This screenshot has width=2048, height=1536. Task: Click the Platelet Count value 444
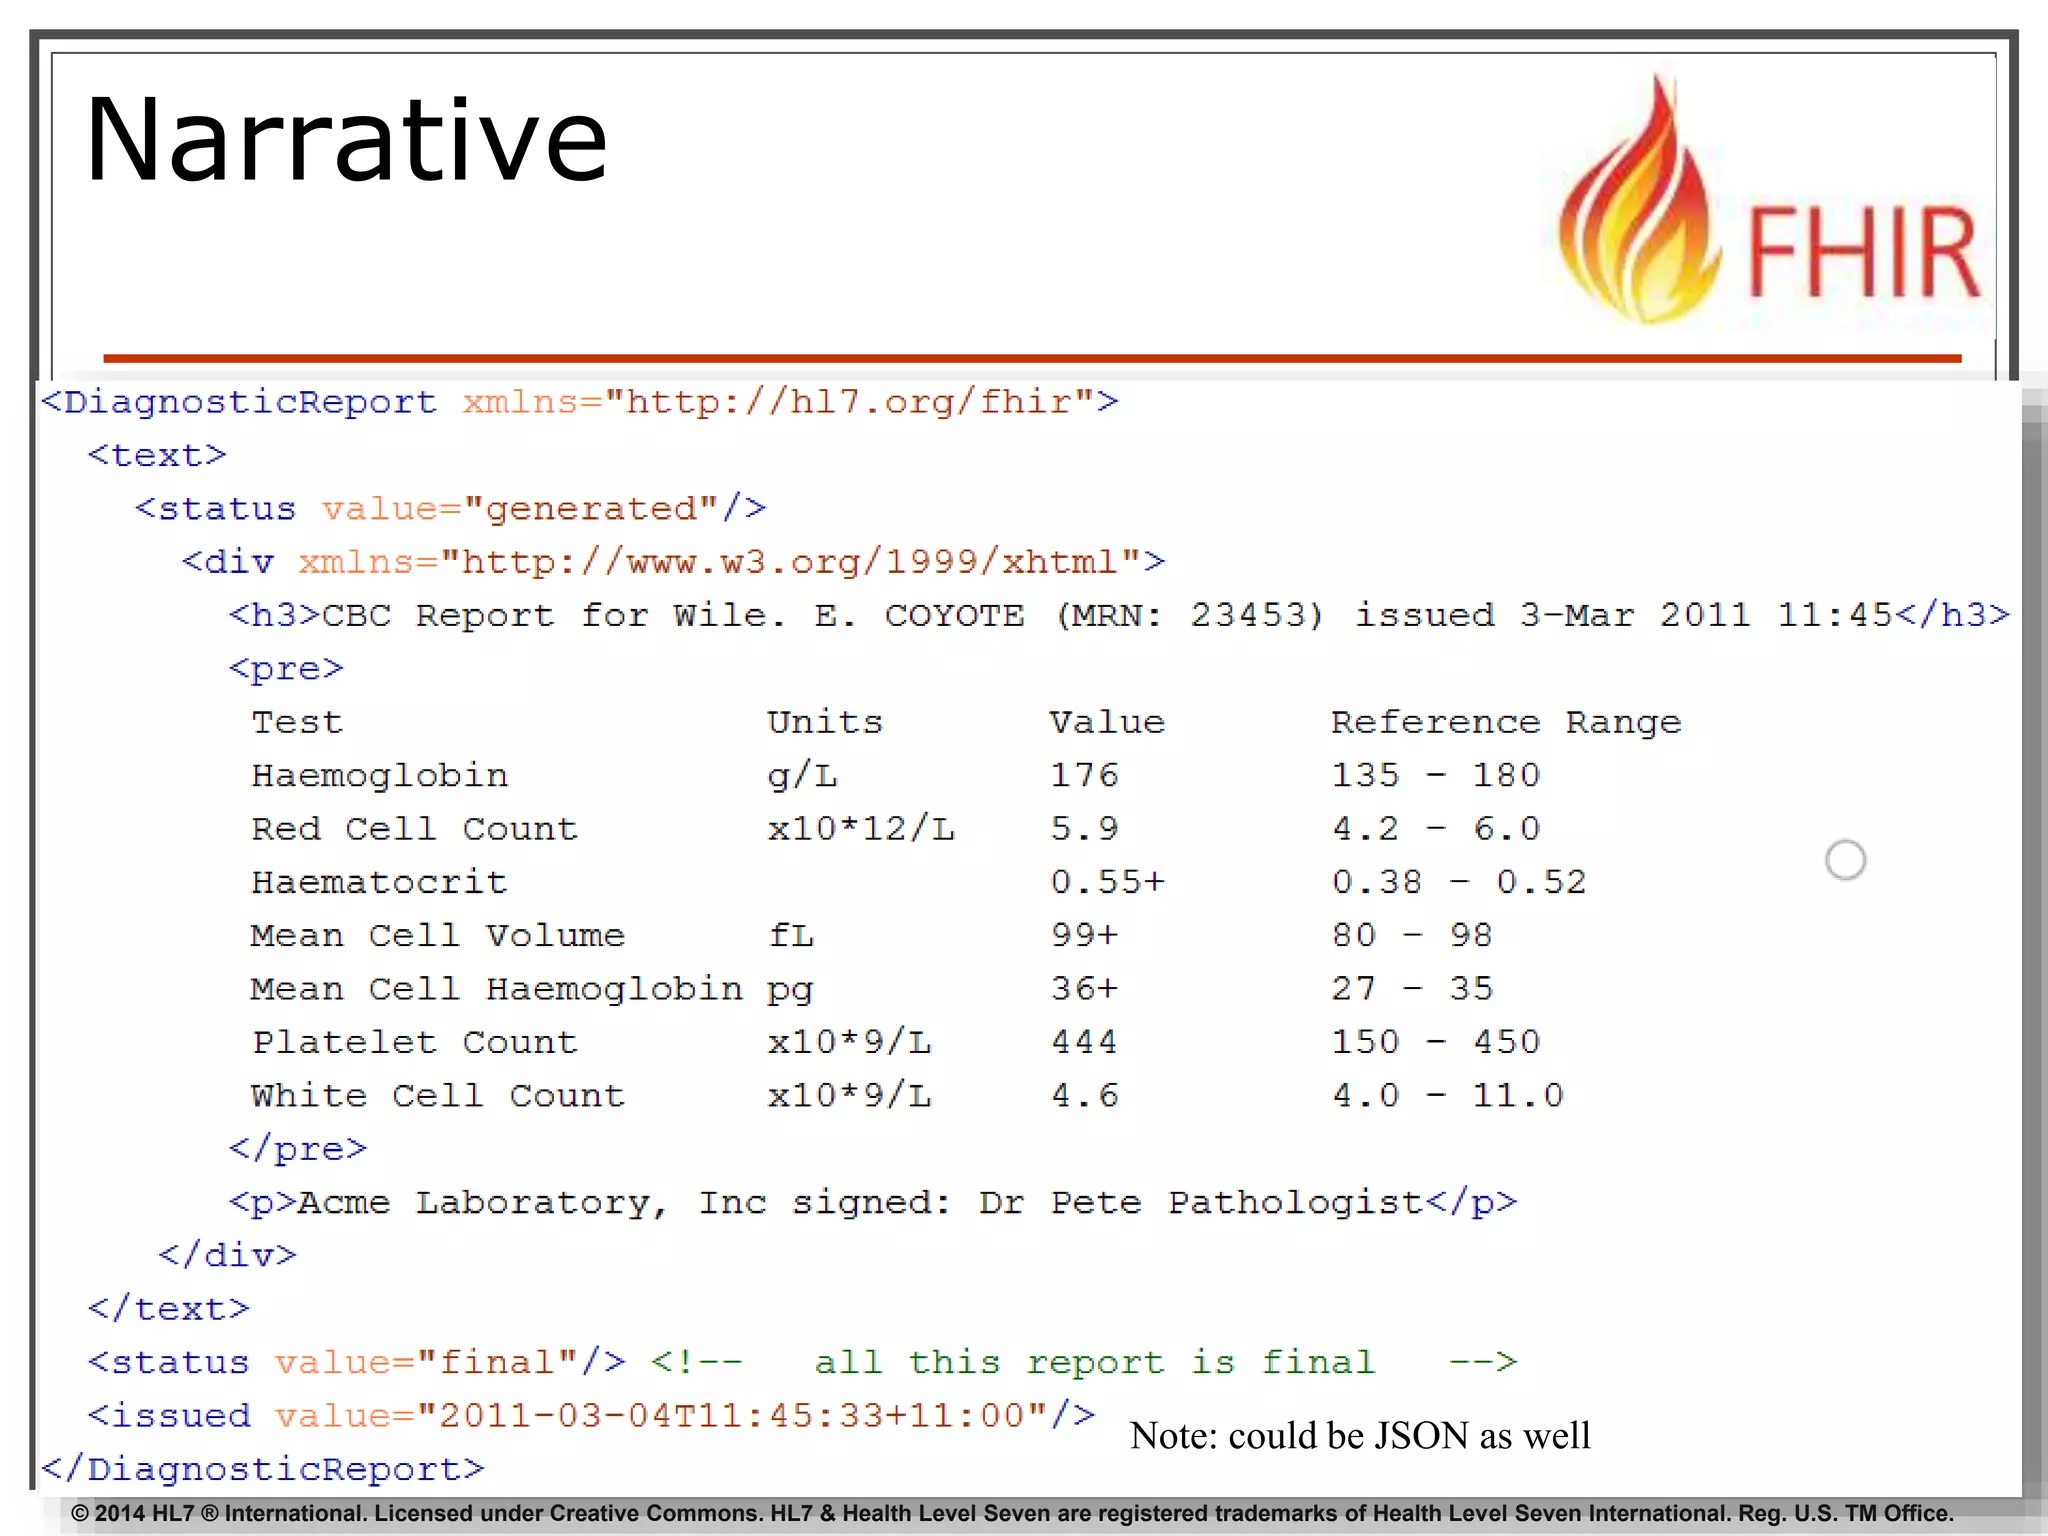(1083, 1042)
